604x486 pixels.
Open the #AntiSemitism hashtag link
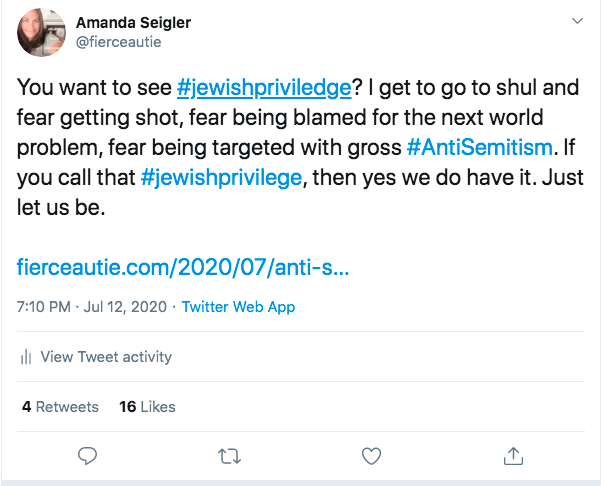click(480, 148)
